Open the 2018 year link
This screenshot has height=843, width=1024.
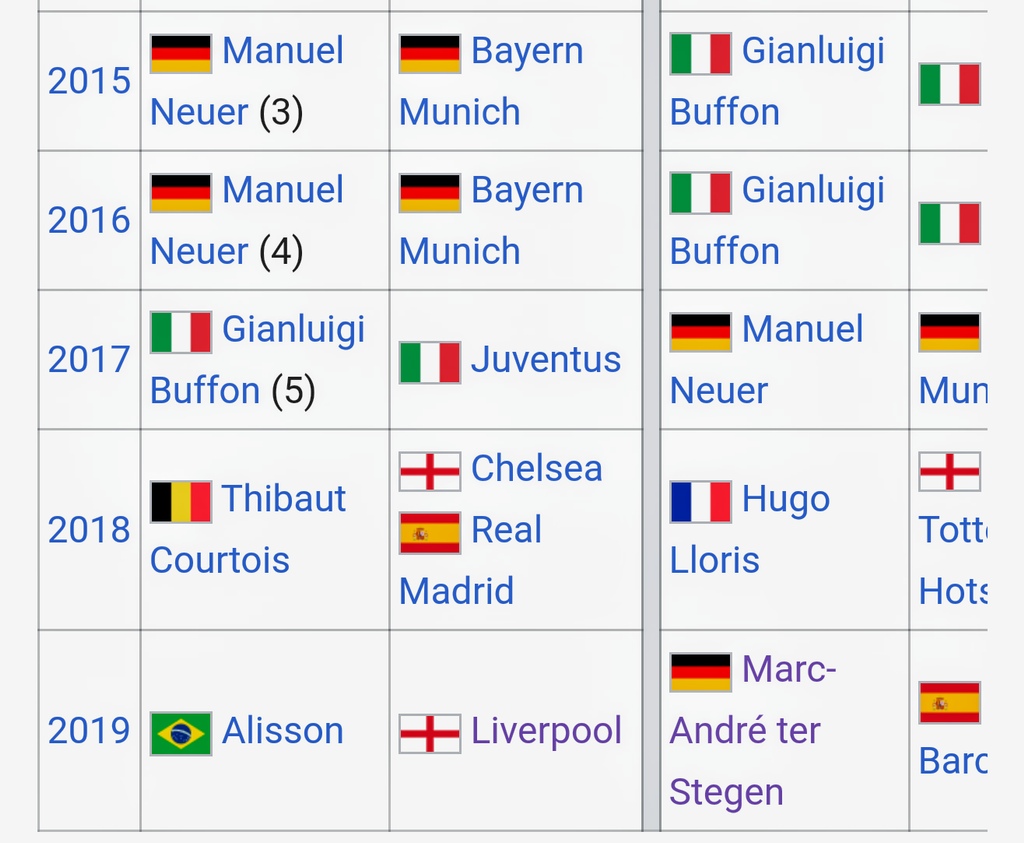coord(89,530)
